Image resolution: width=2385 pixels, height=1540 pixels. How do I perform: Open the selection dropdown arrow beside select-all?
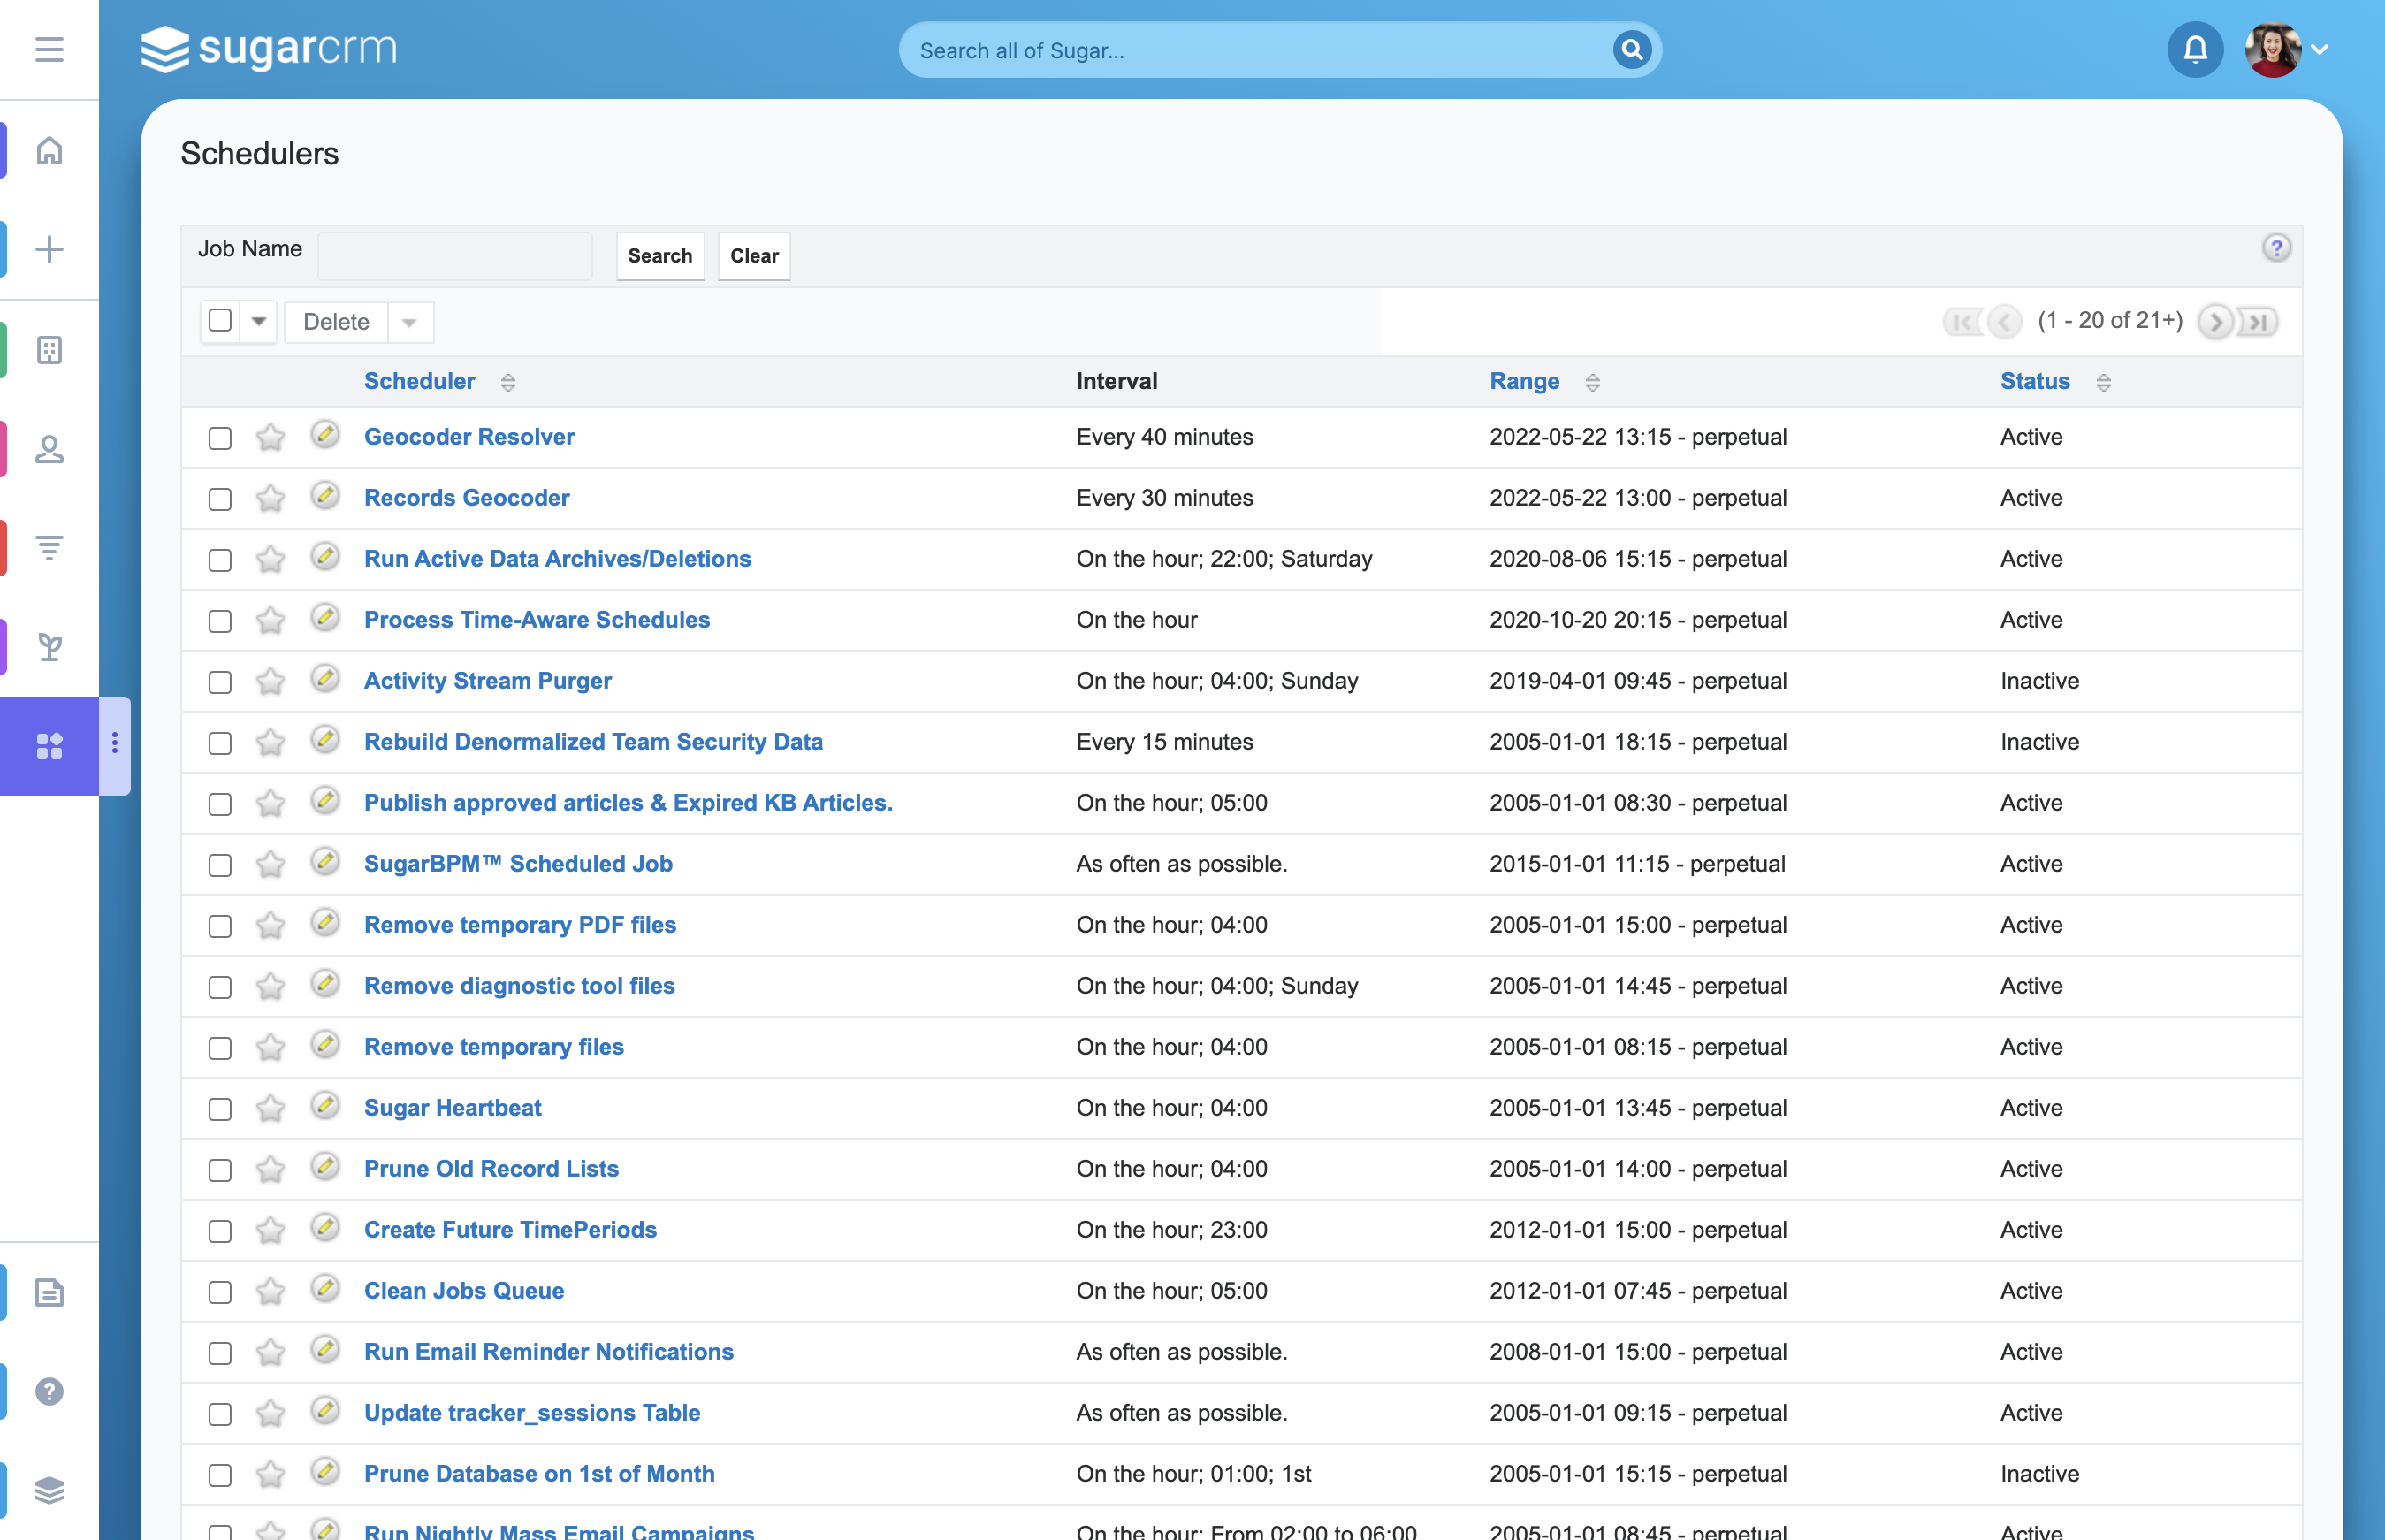pos(259,322)
